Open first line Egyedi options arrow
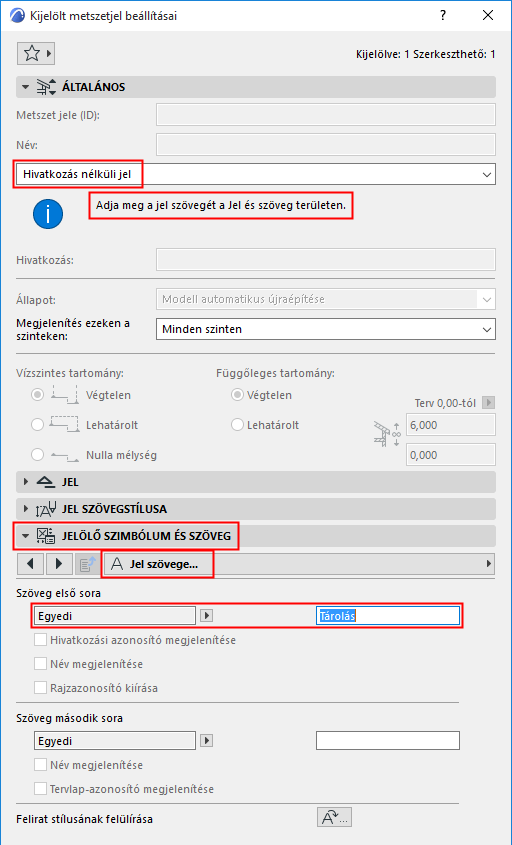 (x=206, y=615)
